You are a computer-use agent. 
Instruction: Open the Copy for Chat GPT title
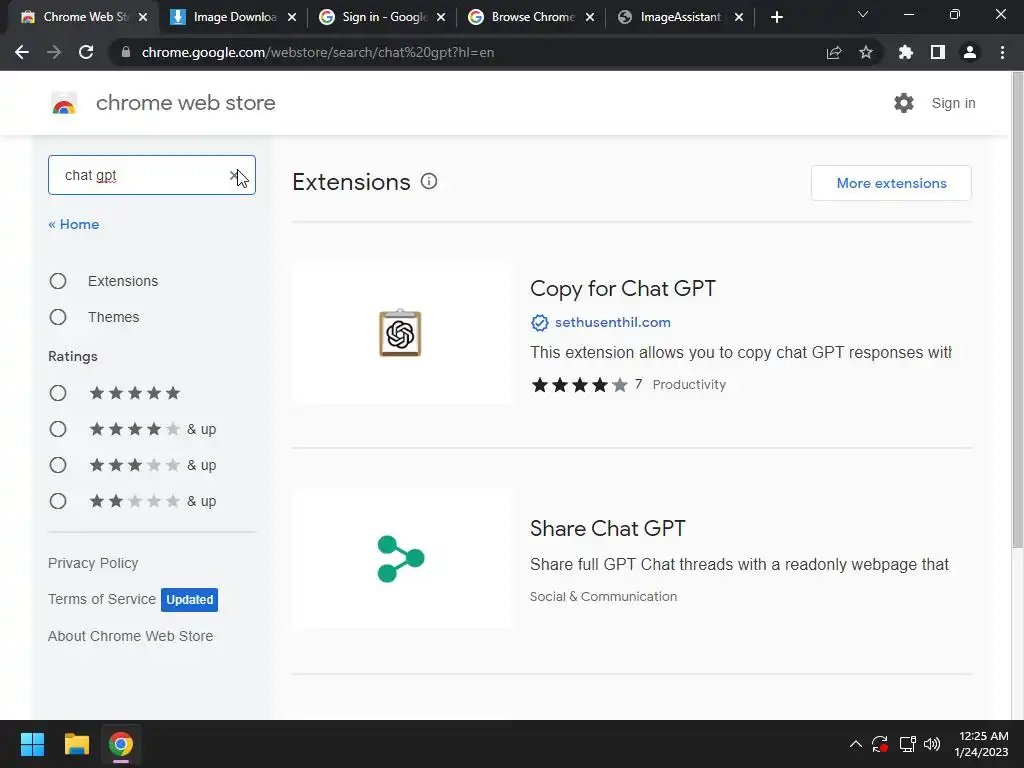click(623, 289)
